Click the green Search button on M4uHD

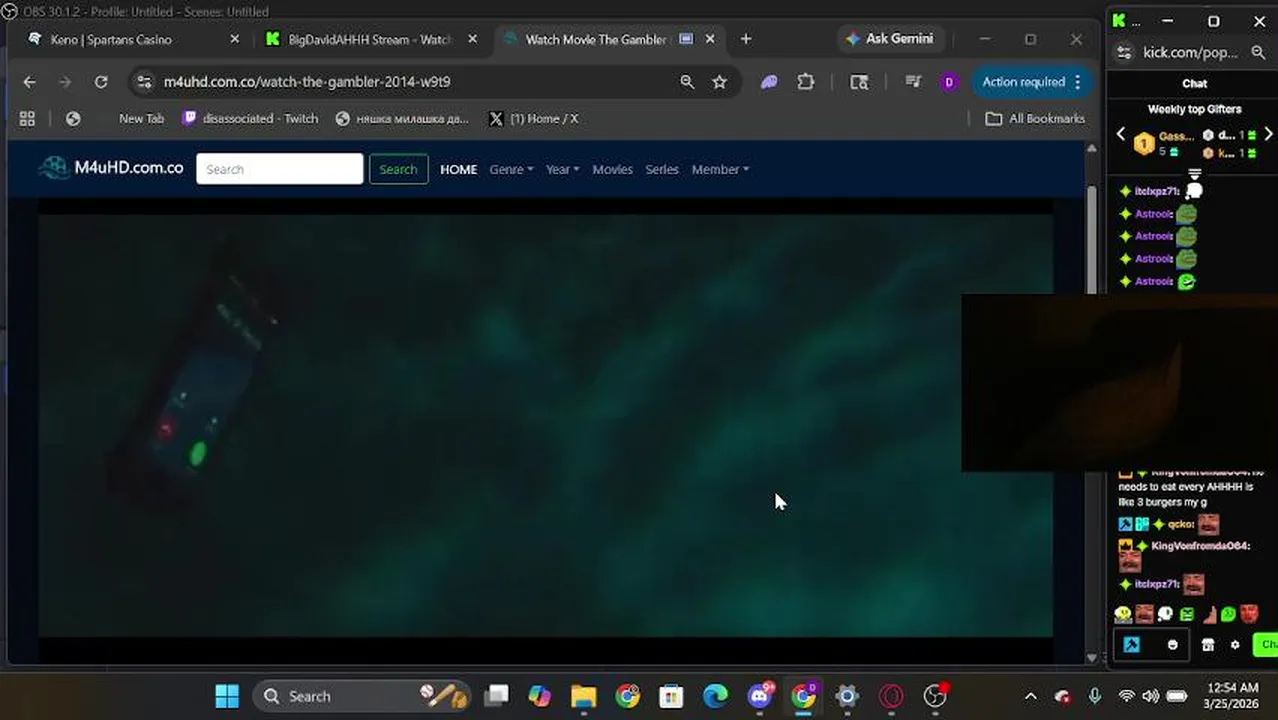click(x=398, y=169)
